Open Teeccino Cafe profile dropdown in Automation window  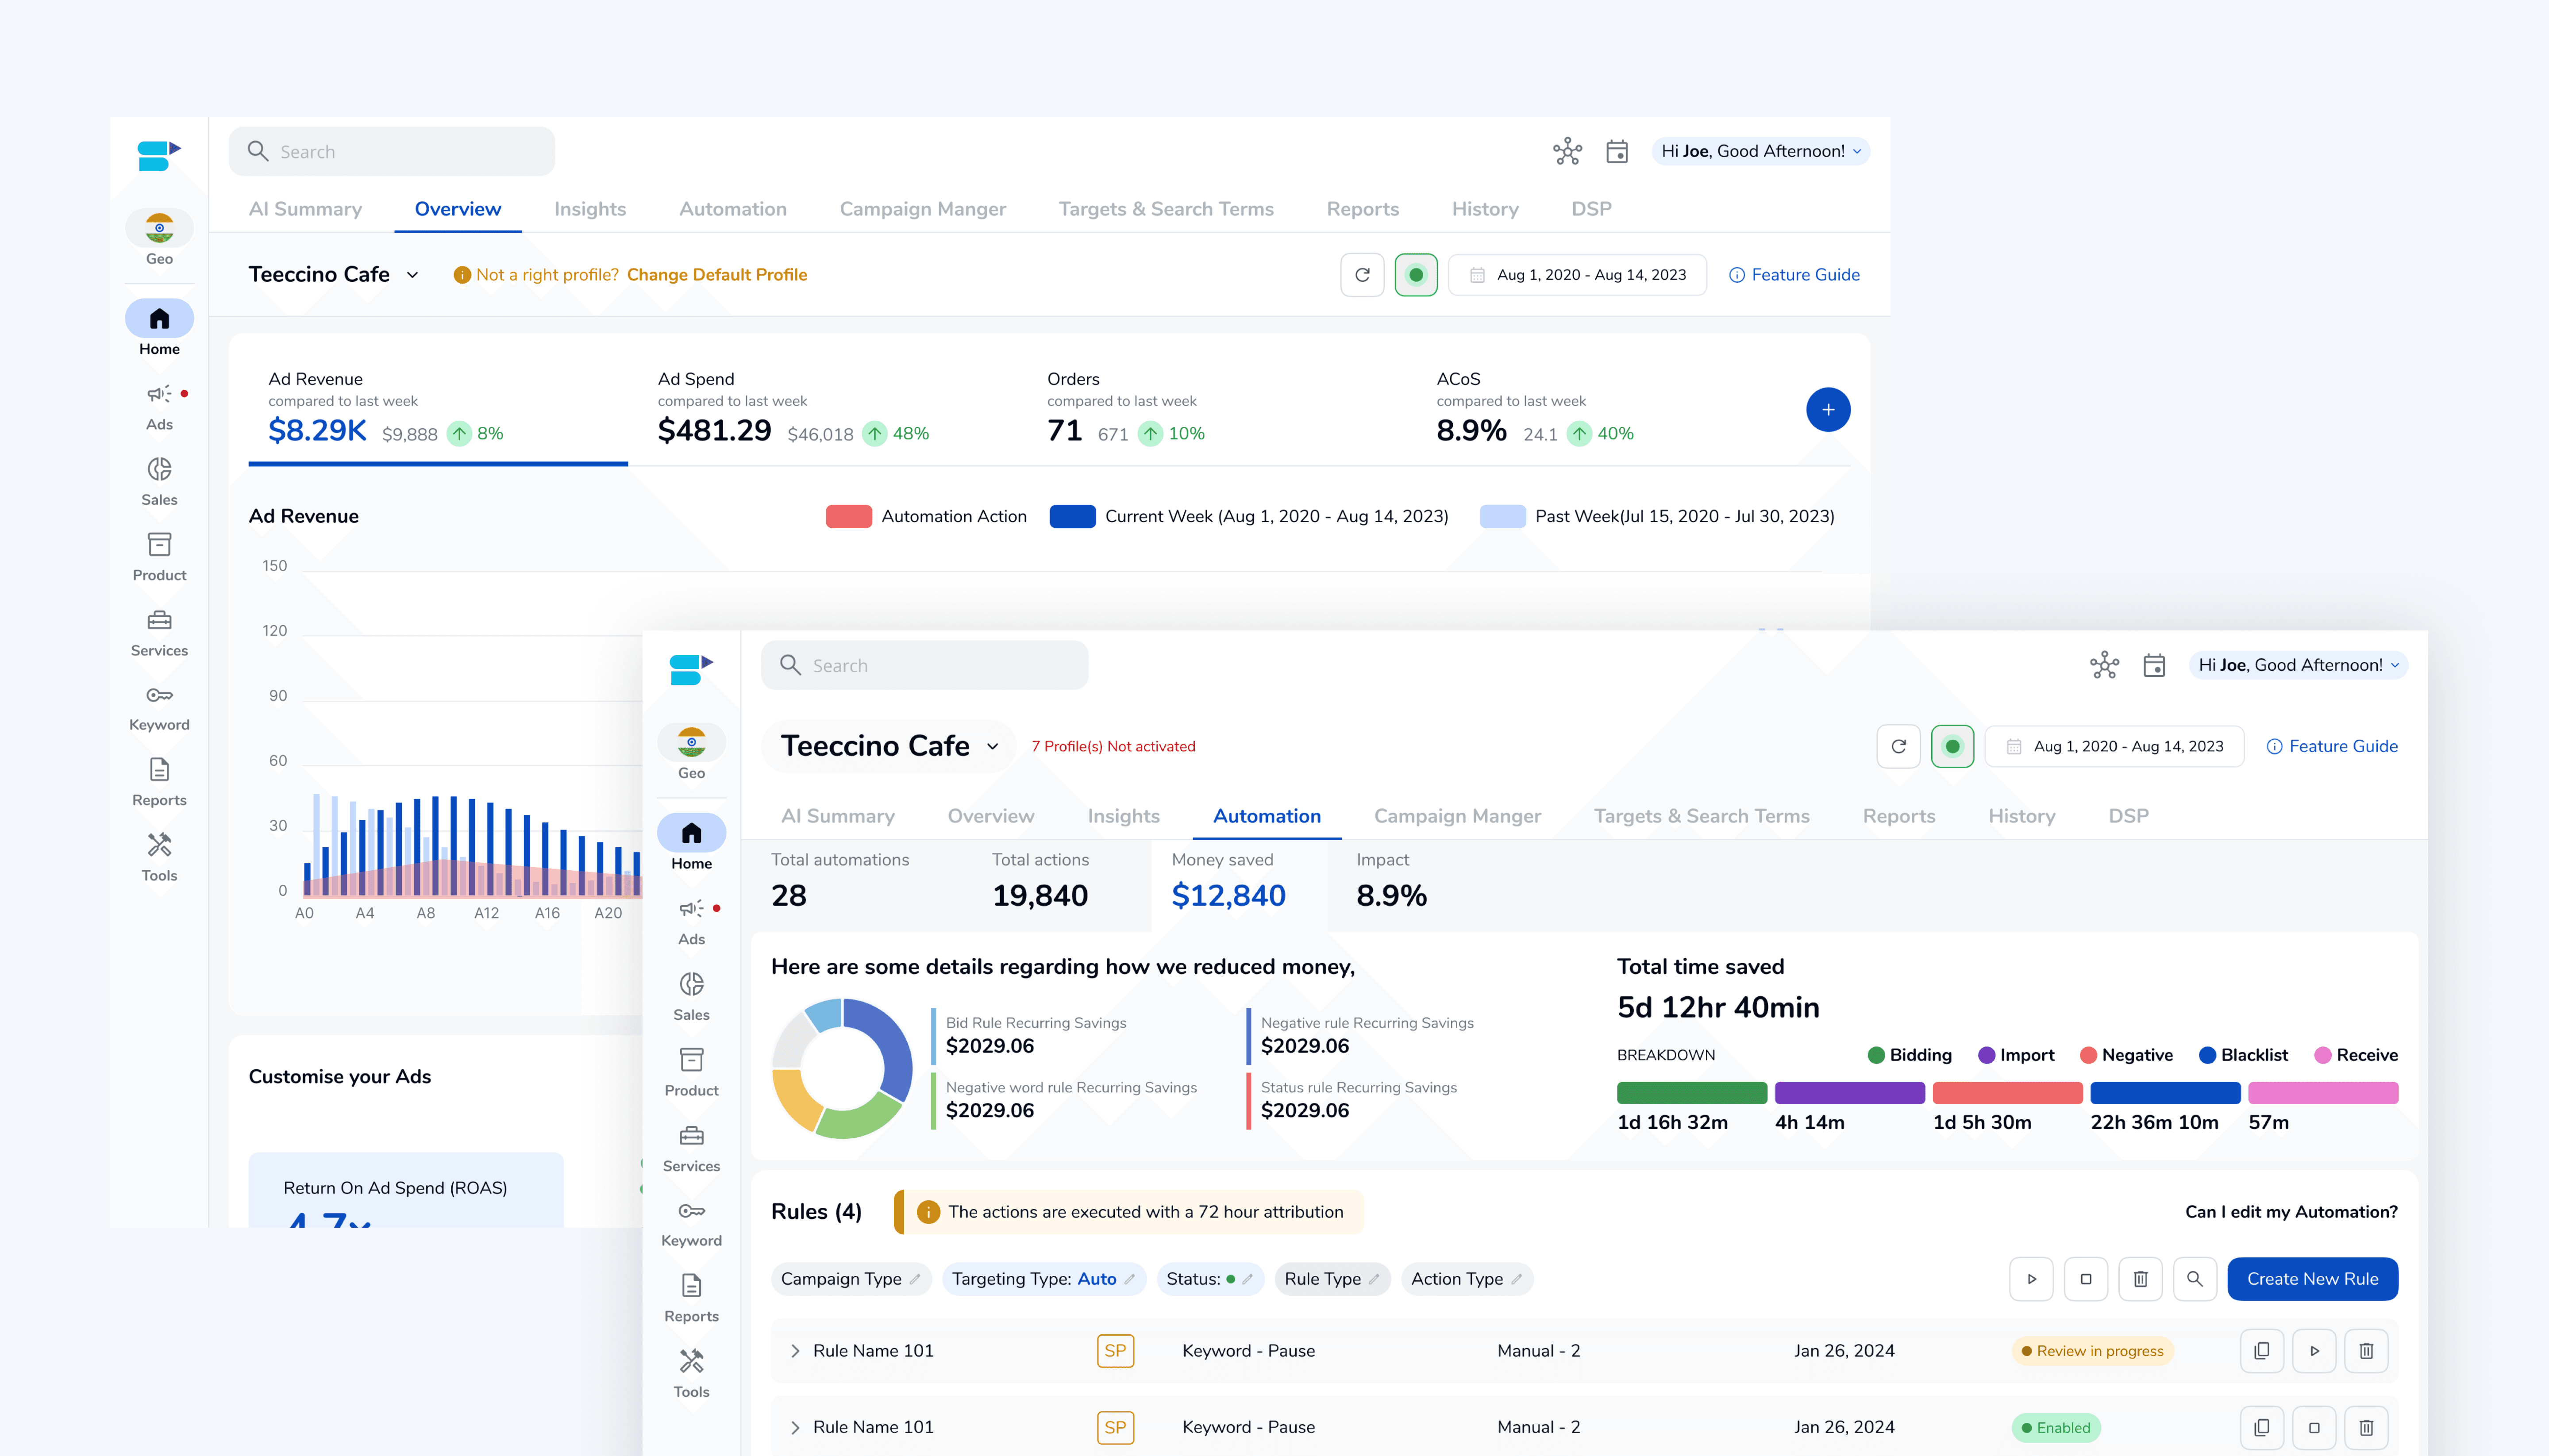(x=992, y=746)
